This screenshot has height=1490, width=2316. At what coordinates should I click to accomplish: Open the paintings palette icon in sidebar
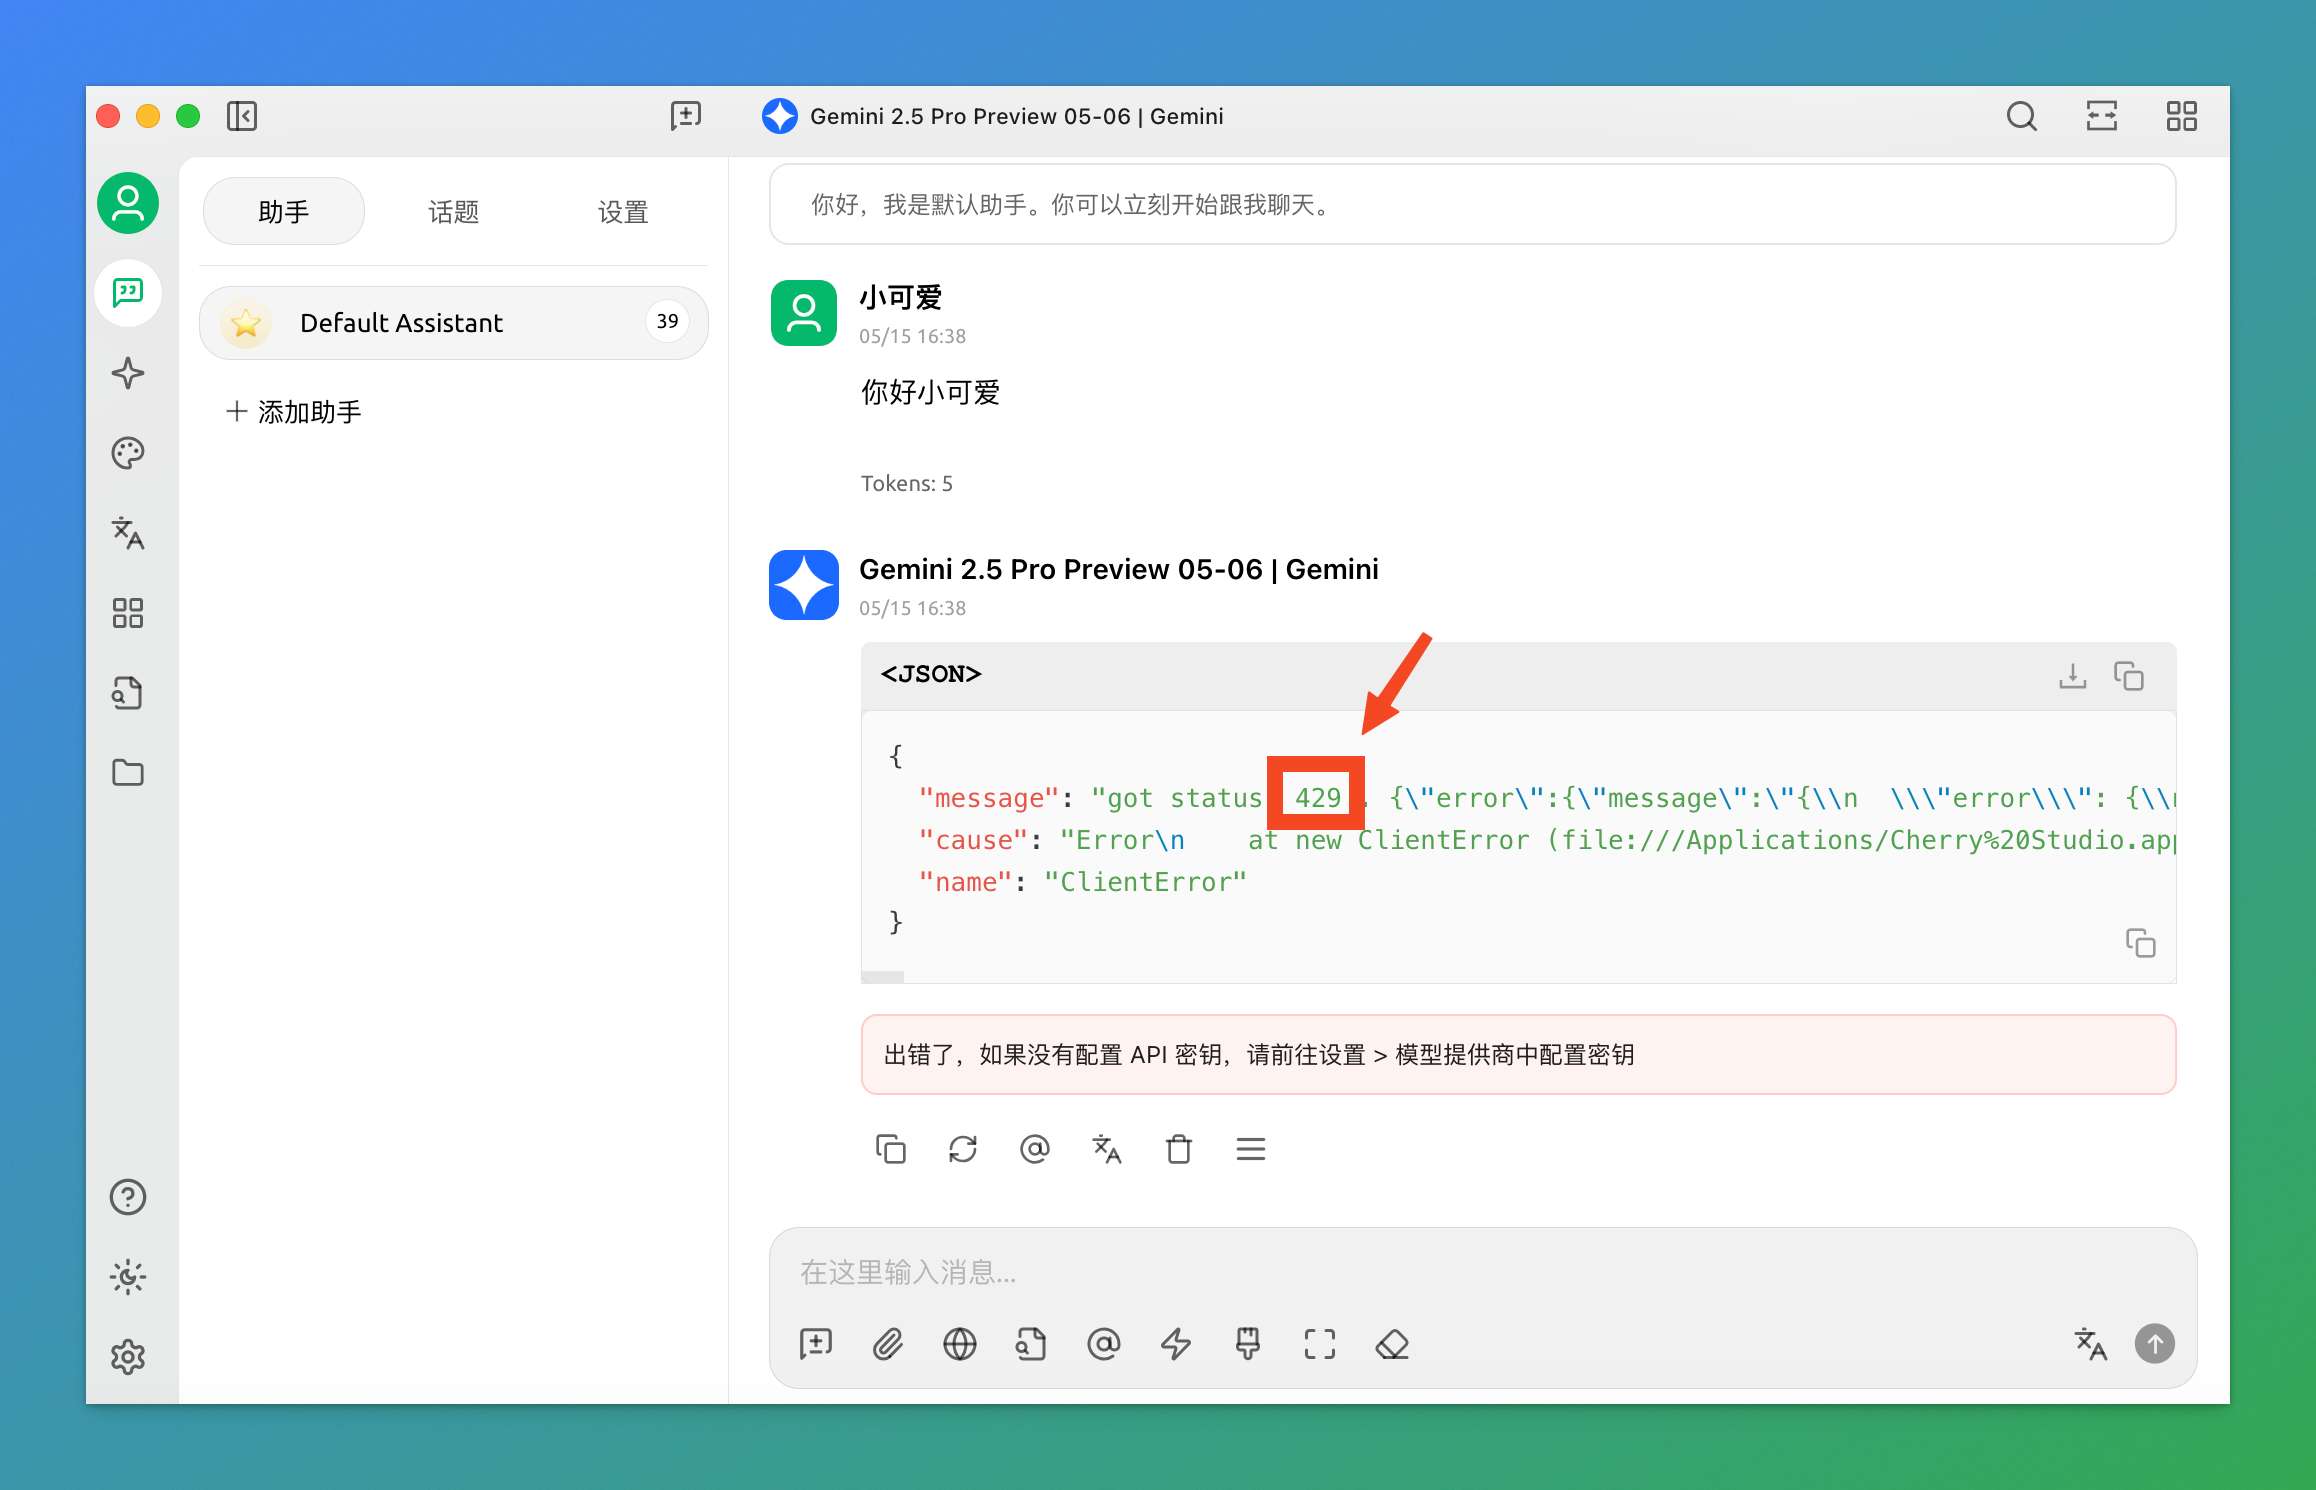[x=128, y=453]
